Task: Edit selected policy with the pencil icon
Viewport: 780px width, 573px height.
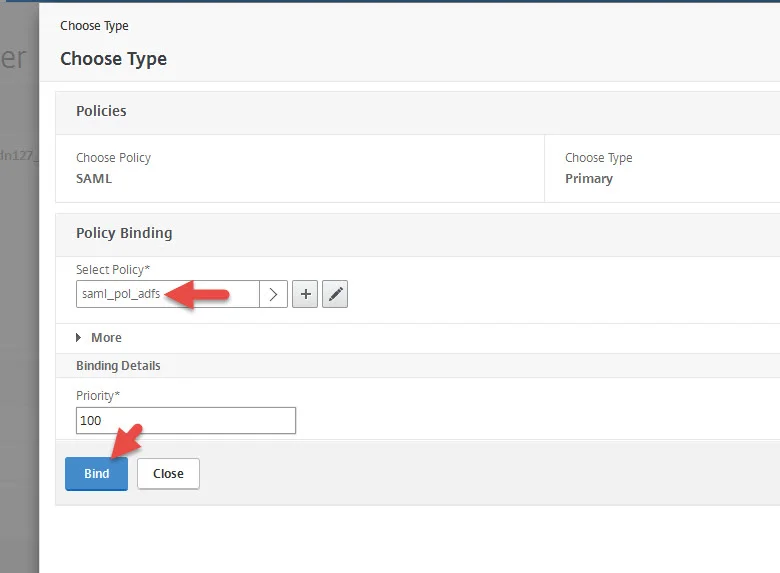Action: coord(335,294)
